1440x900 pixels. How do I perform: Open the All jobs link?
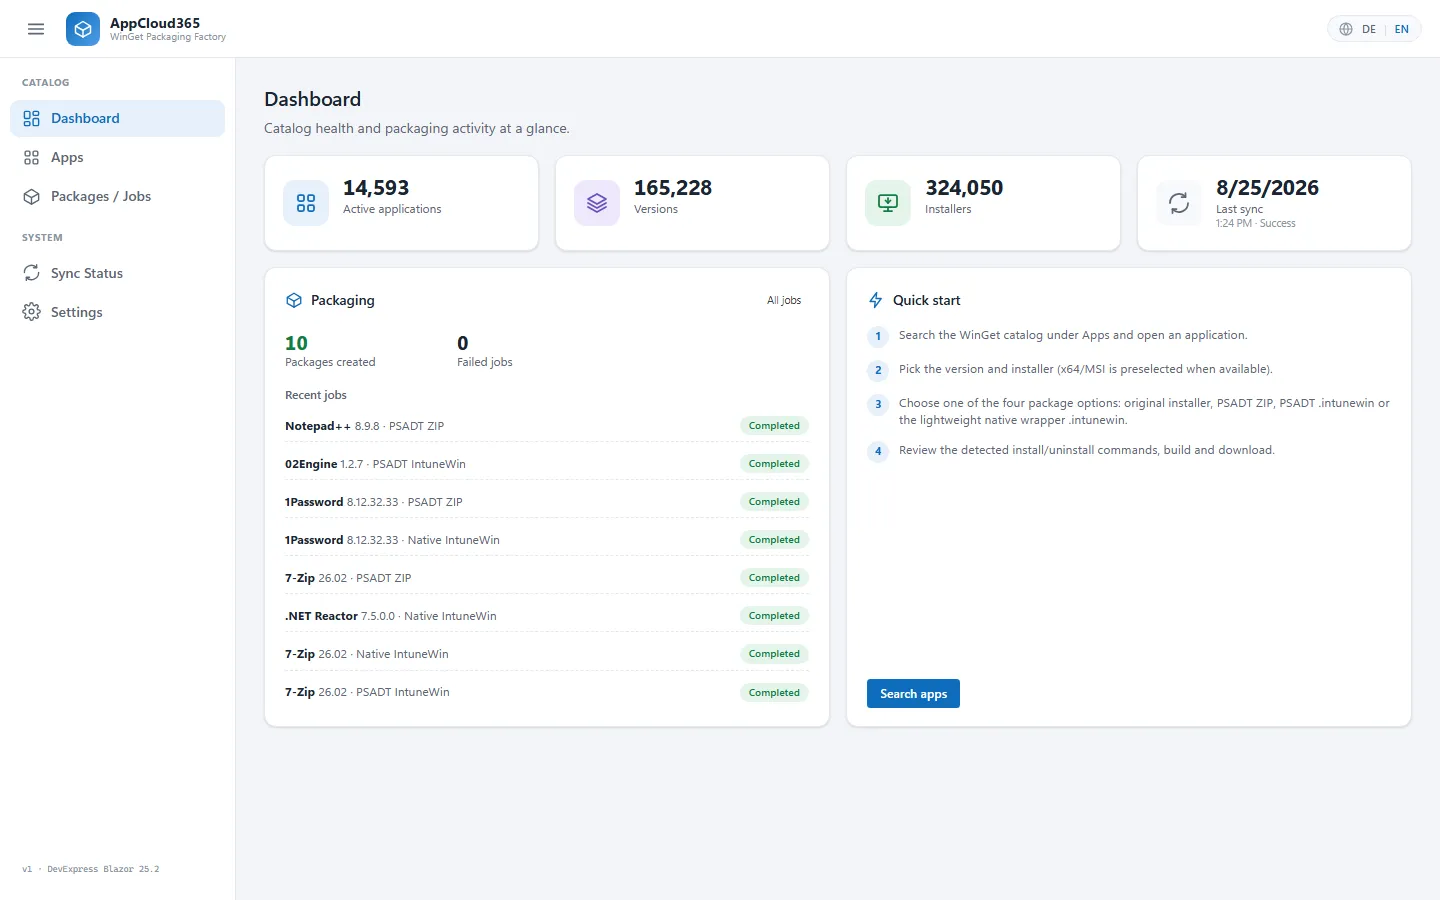[784, 300]
